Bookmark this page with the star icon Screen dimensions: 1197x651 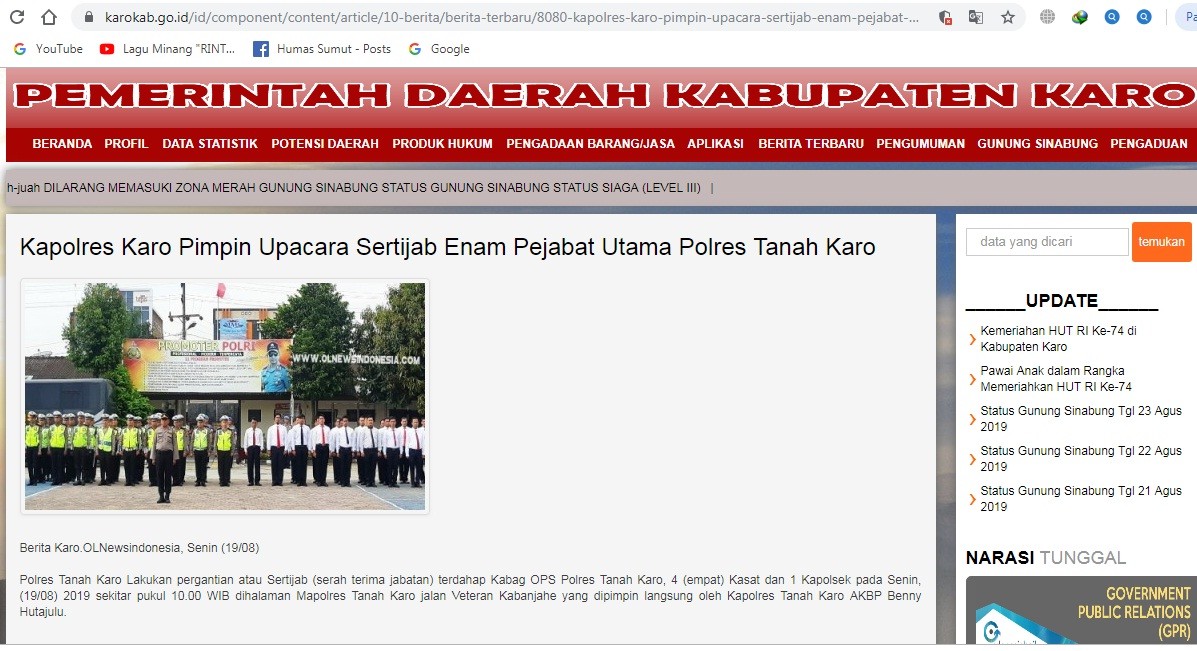pos(1007,17)
